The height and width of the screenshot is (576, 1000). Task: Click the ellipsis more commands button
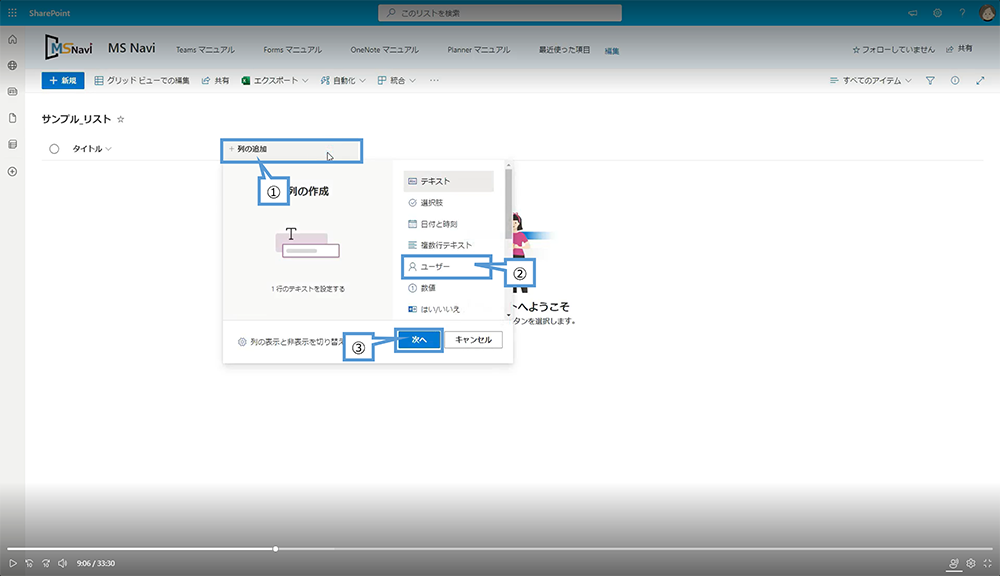pos(434,80)
